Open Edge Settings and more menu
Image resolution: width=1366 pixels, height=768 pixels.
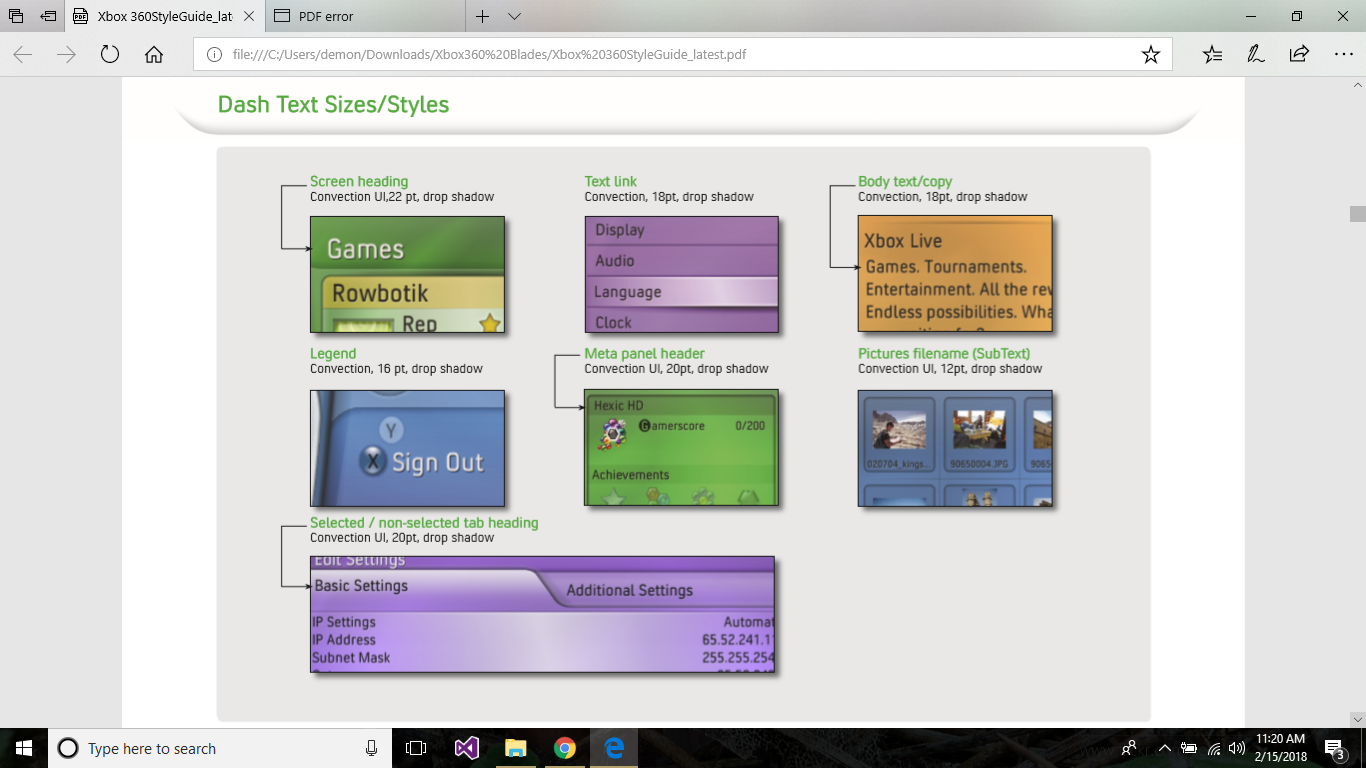coord(1343,55)
